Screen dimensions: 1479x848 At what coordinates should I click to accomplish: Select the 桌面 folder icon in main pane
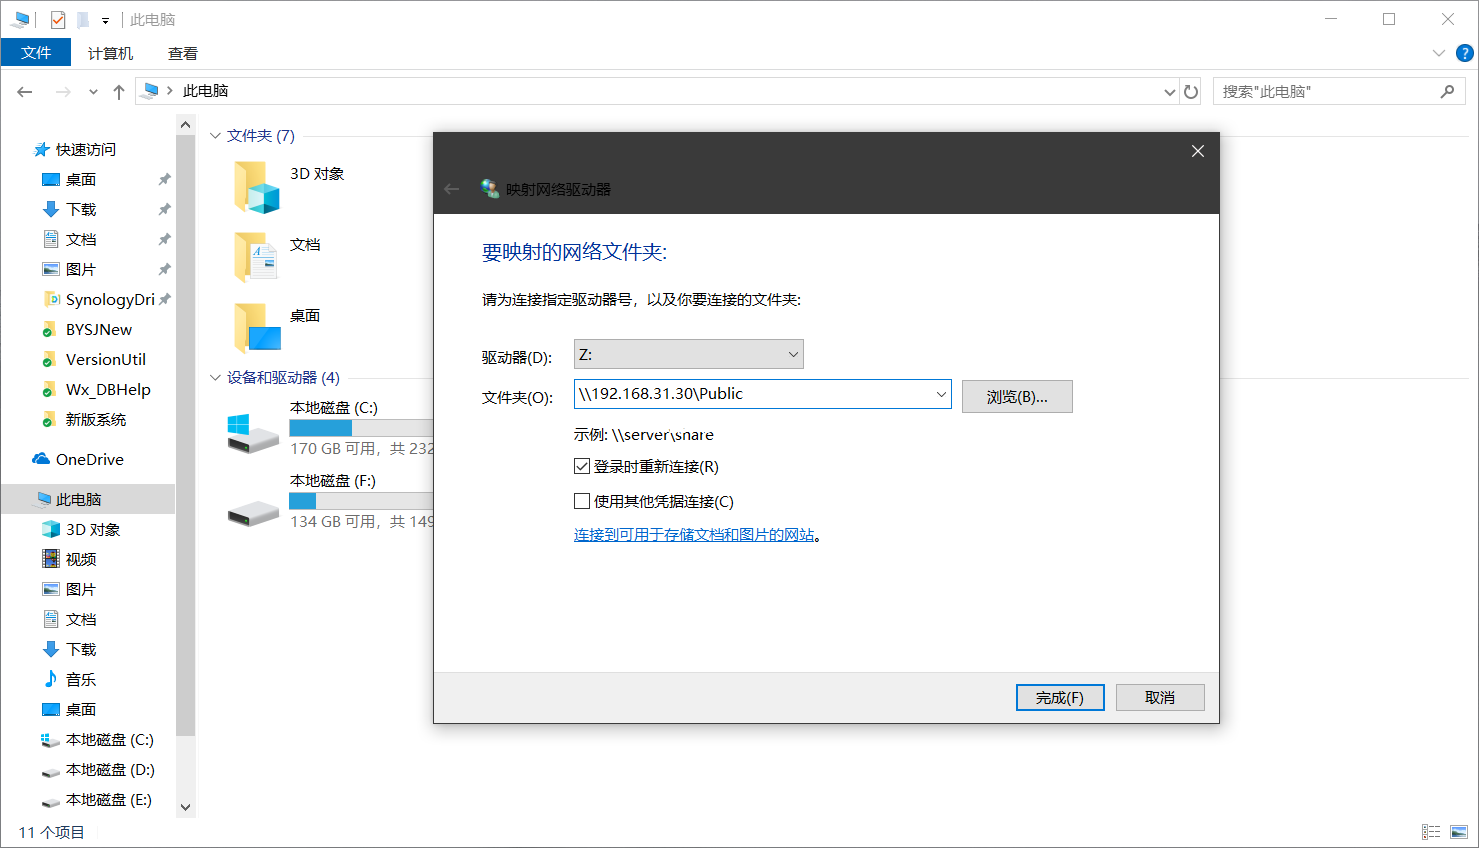[x=256, y=328]
